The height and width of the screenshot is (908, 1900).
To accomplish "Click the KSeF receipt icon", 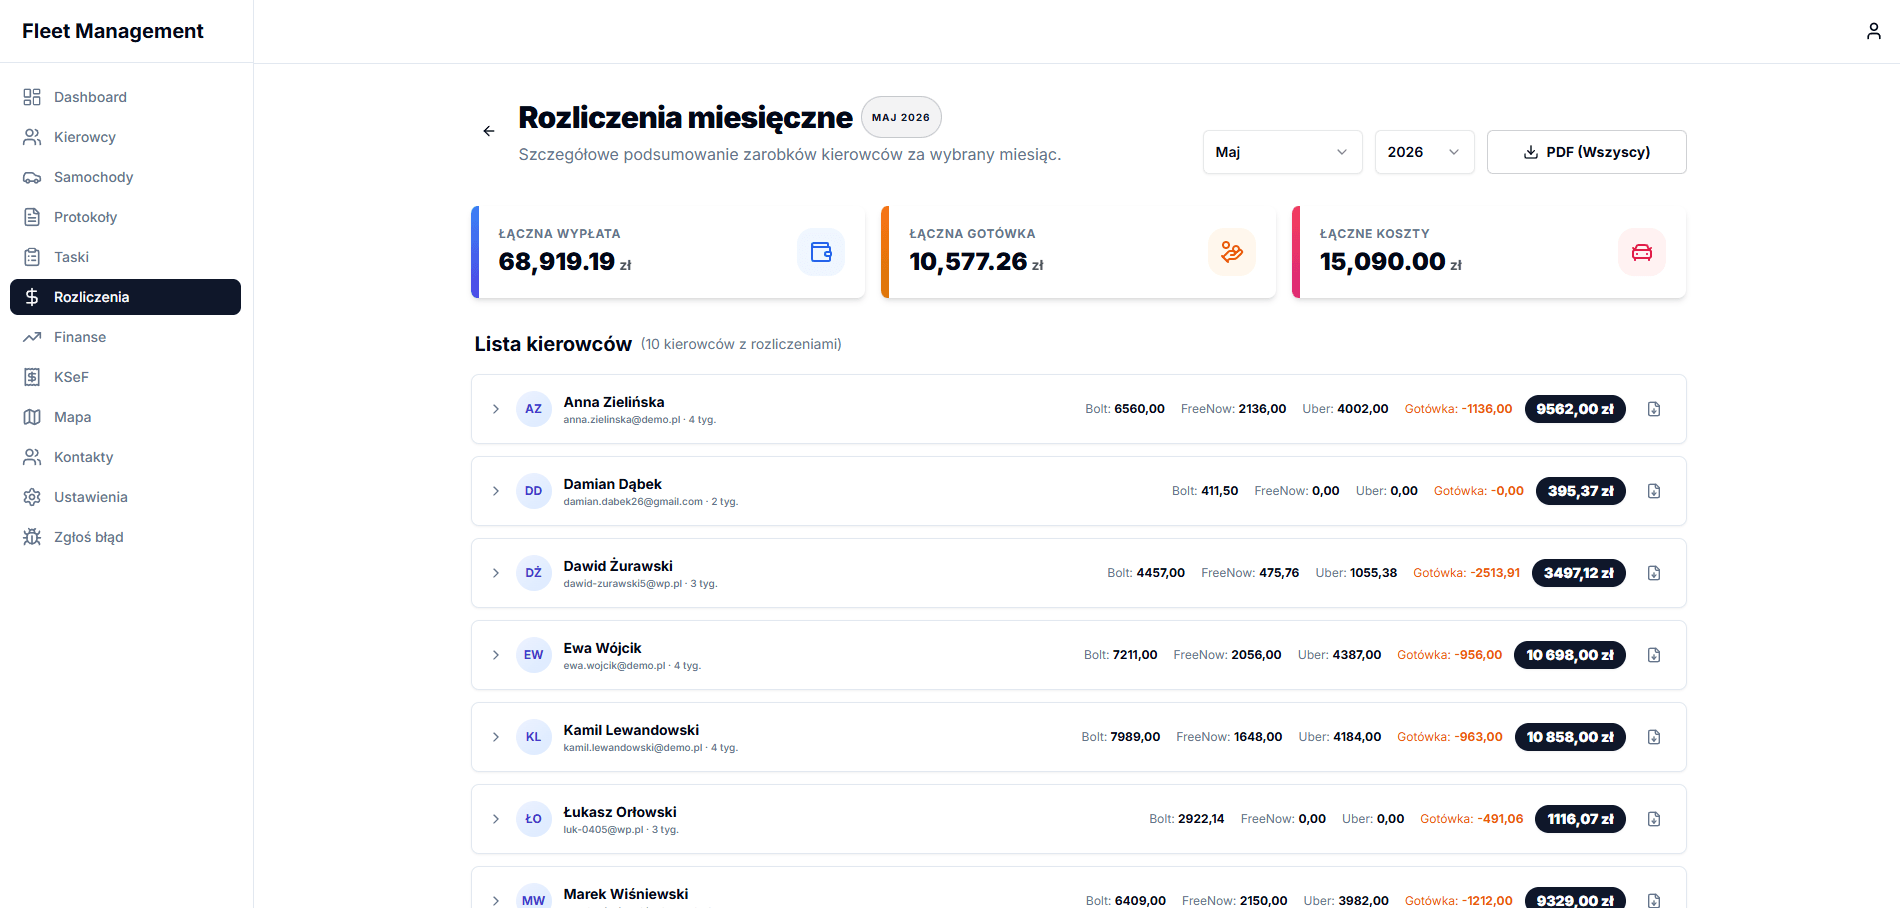I will (x=32, y=377).
